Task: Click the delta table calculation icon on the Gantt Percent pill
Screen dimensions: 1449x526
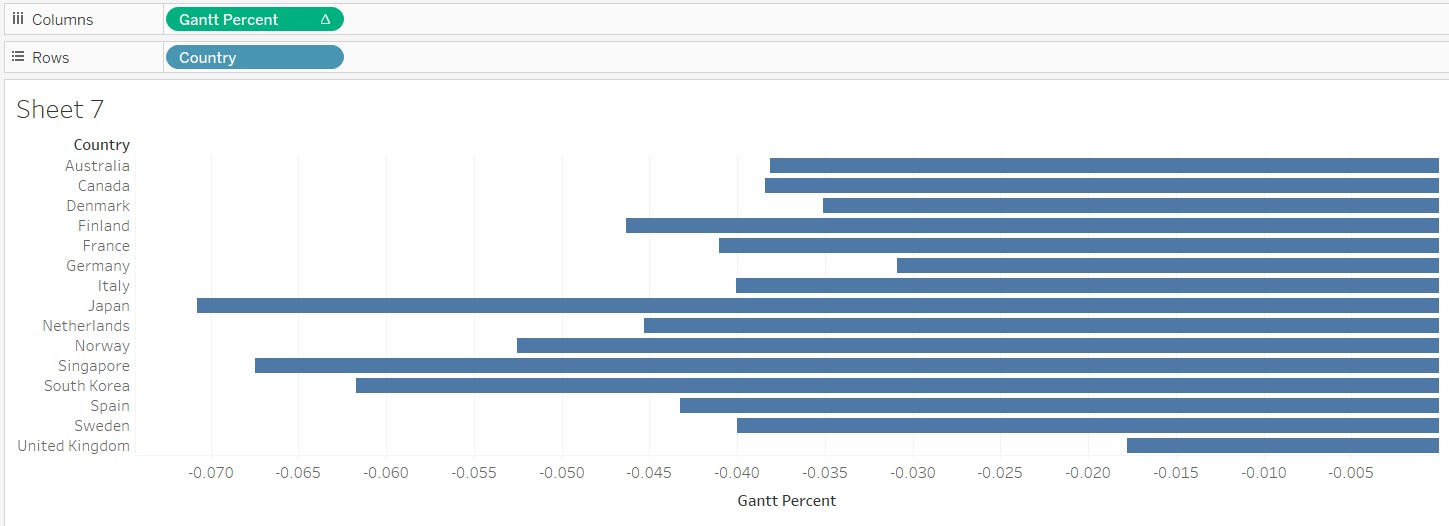Action: point(325,19)
